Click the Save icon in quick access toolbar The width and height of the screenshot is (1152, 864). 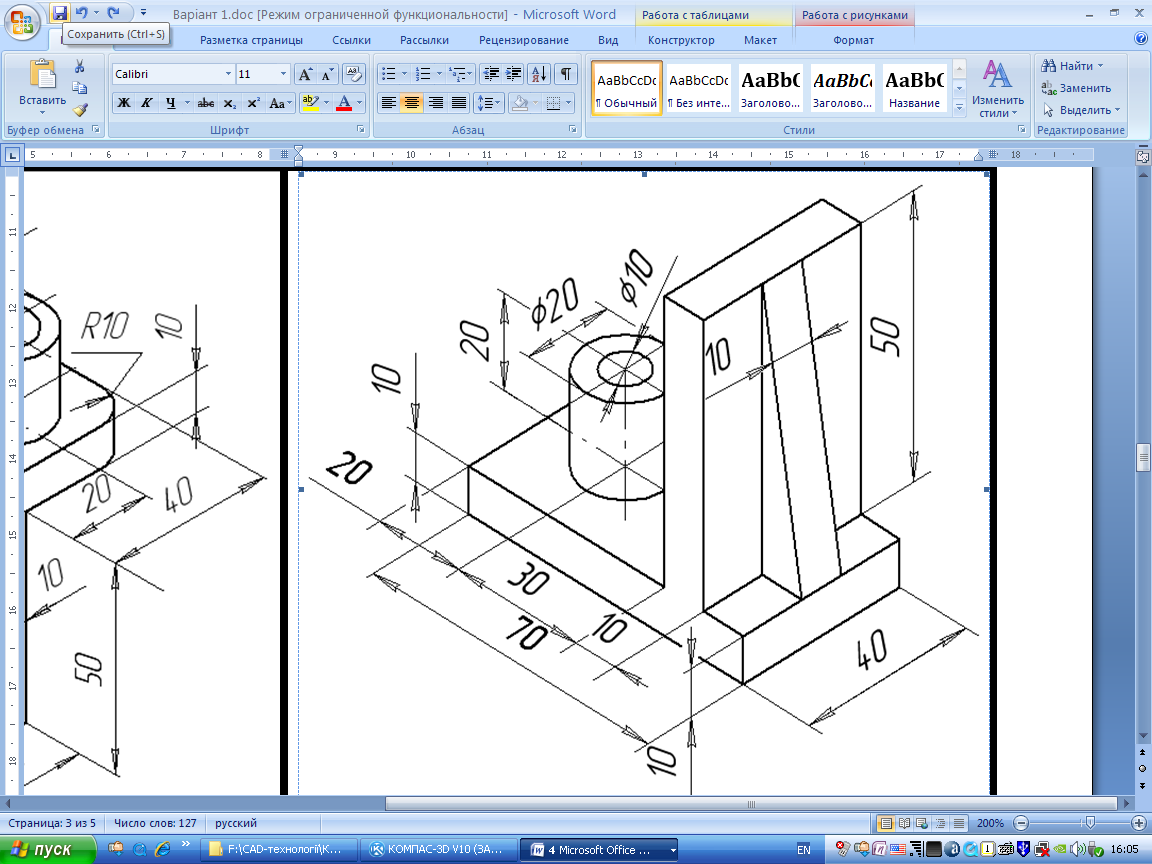coord(60,12)
